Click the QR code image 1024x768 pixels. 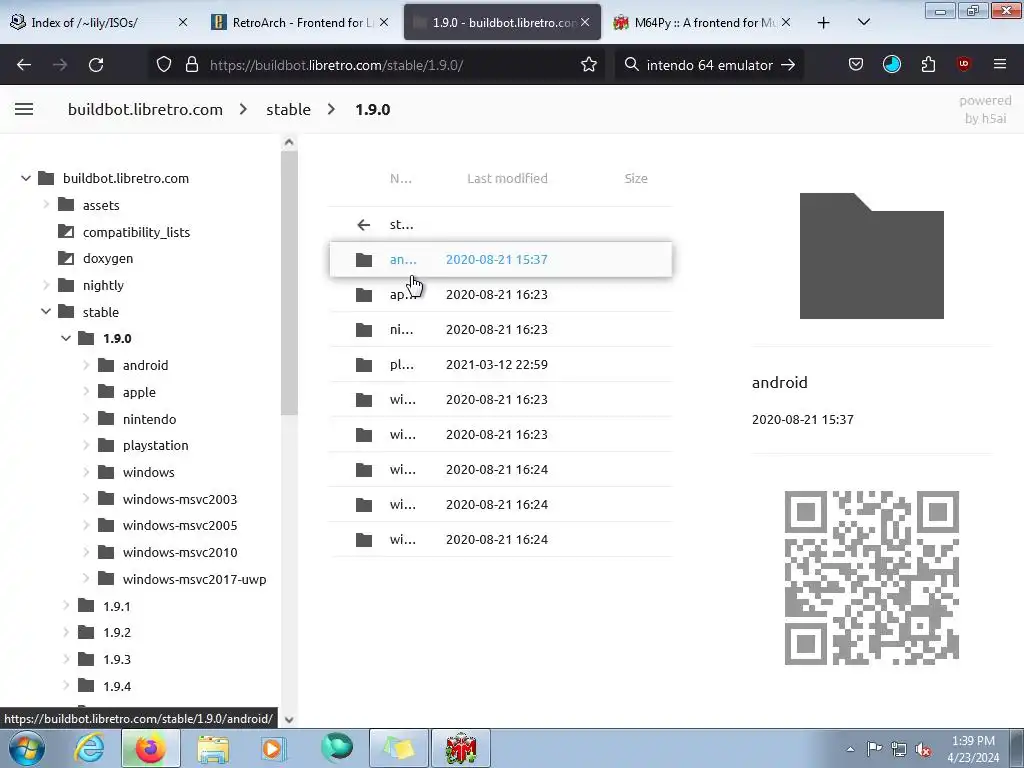point(871,578)
